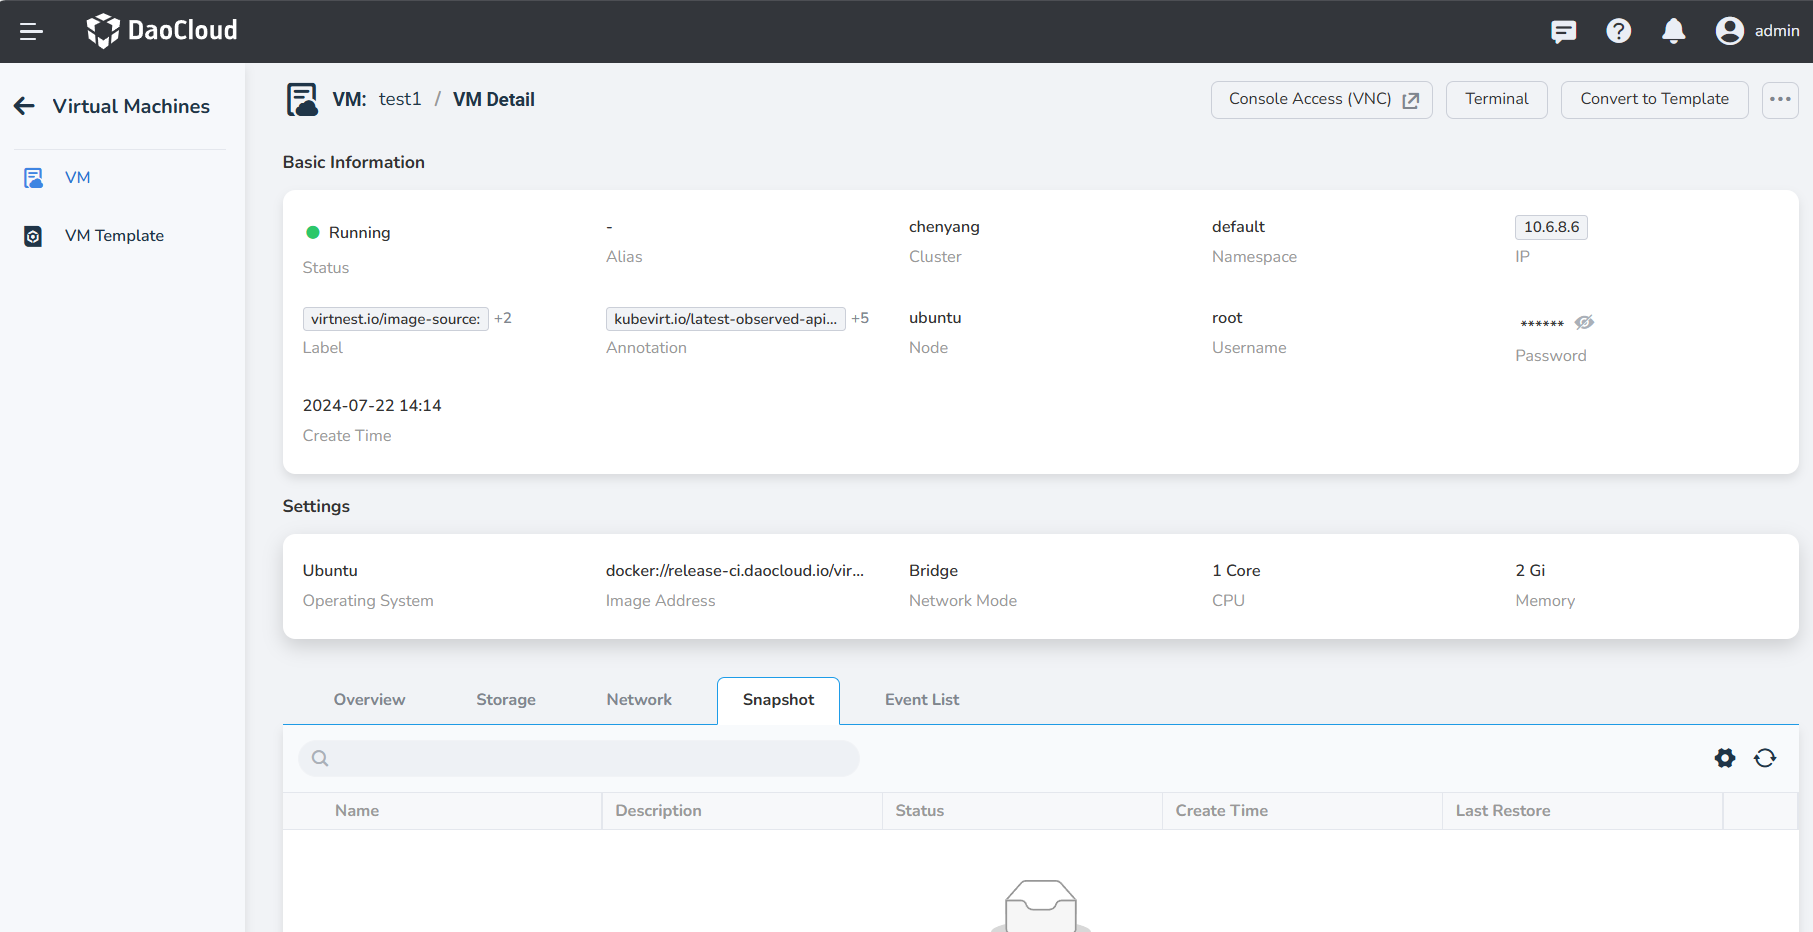The height and width of the screenshot is (932, 1813).
Task: Open the help question mark icon
Action: (x=1618, y=32)
